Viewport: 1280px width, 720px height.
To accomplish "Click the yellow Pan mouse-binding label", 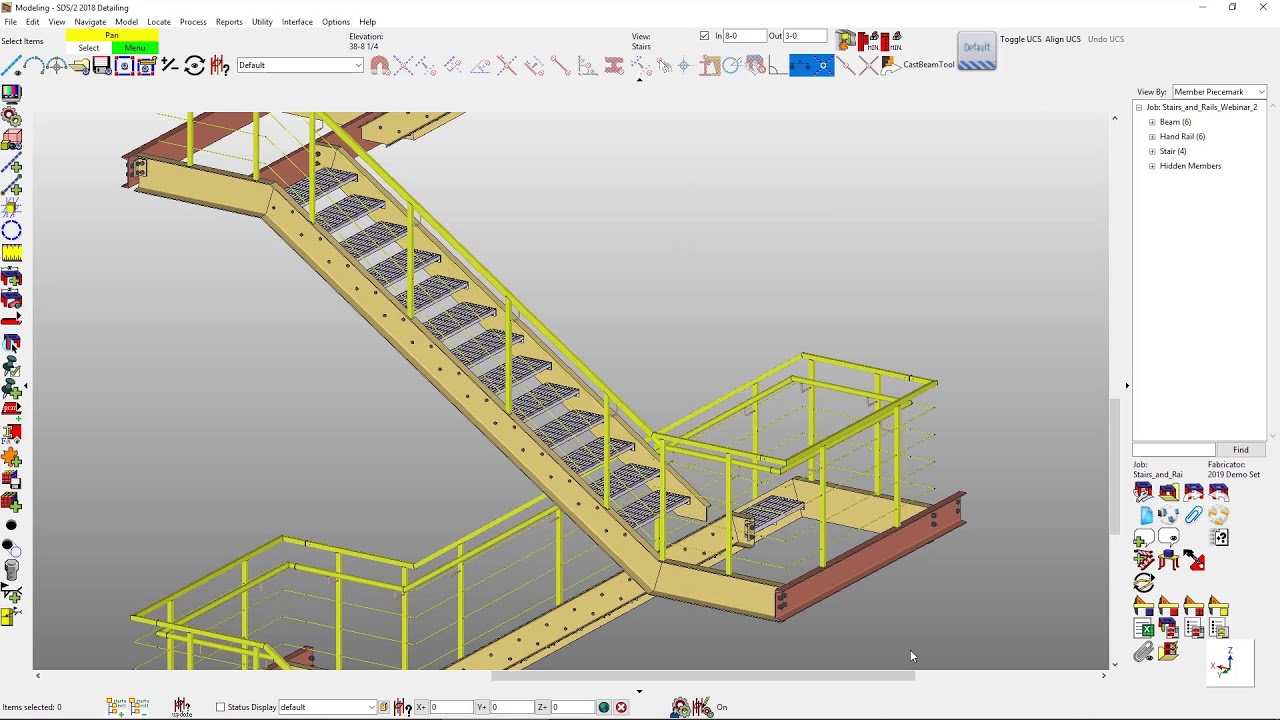I will [112, 36].
